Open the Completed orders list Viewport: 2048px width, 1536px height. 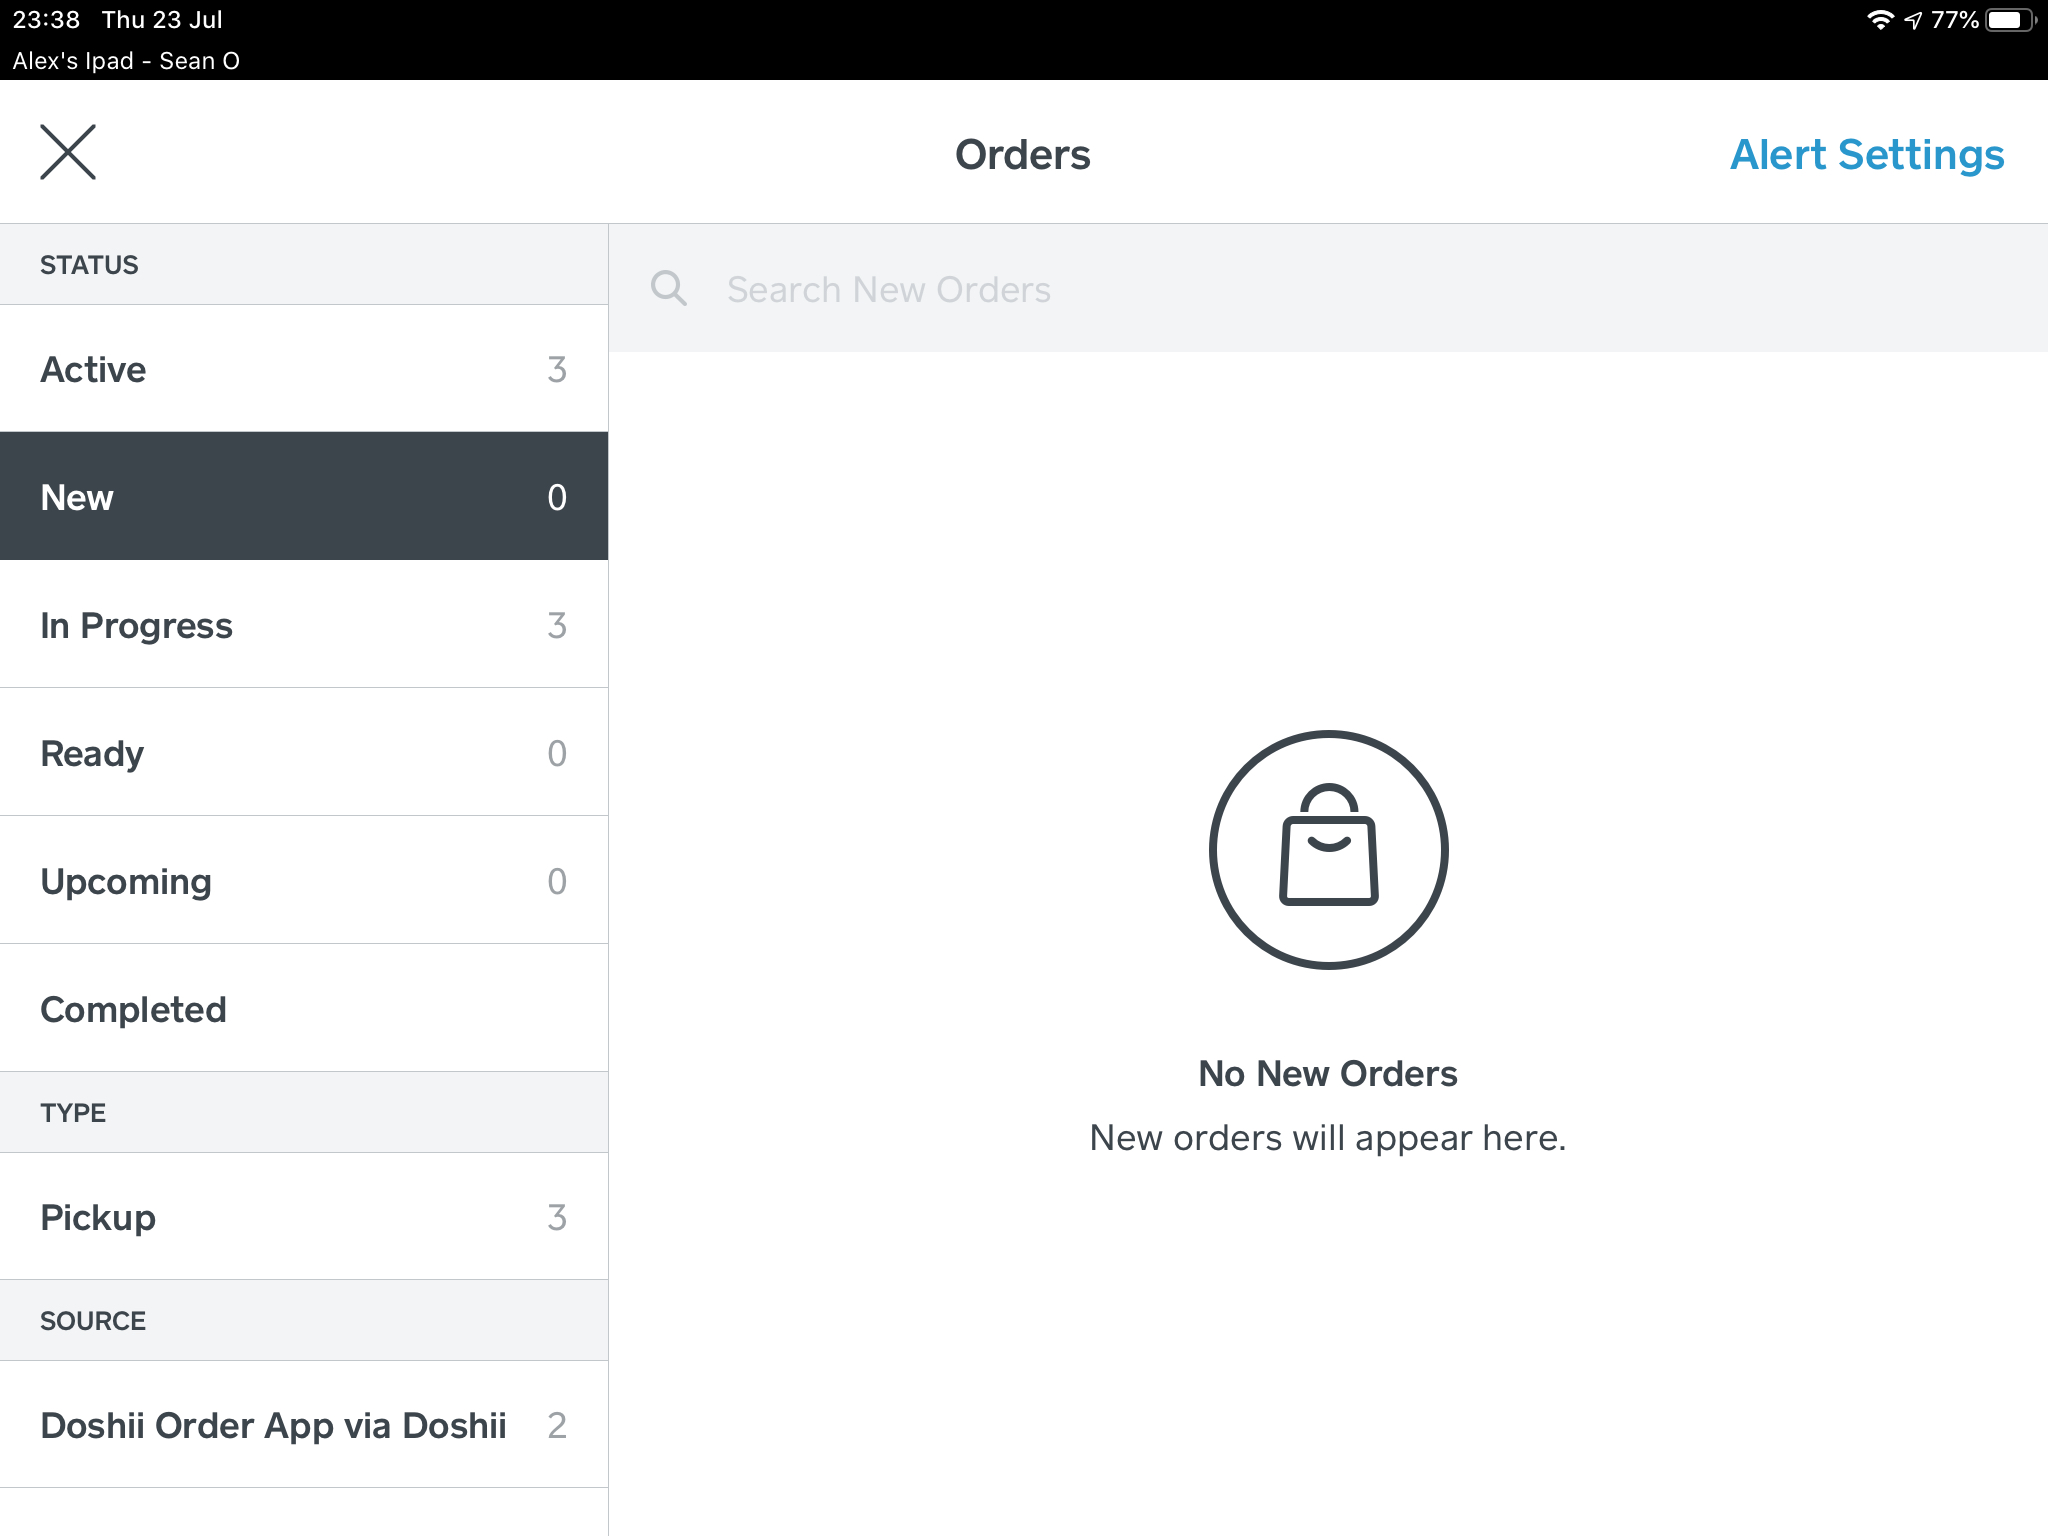(x=304, y=1009)
